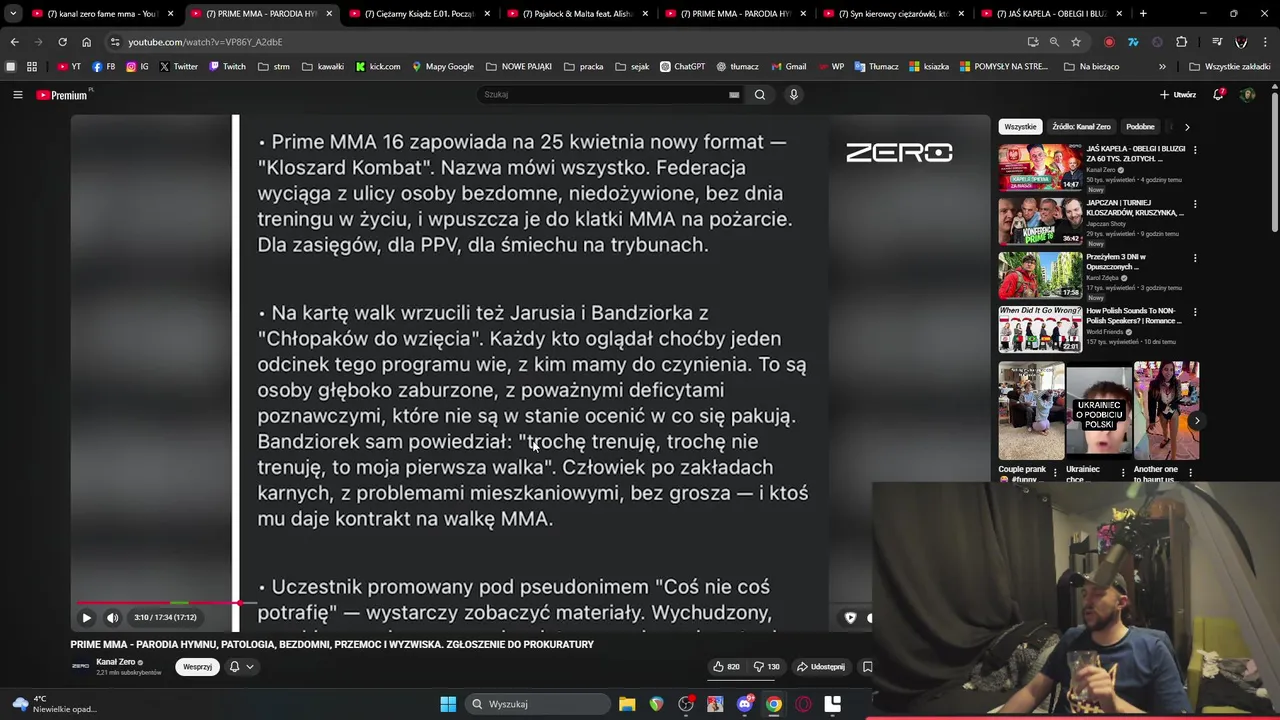Screen dimensions: 1280x720
Task: Open the tab search dropdown arrow
Action: [13, 14]
